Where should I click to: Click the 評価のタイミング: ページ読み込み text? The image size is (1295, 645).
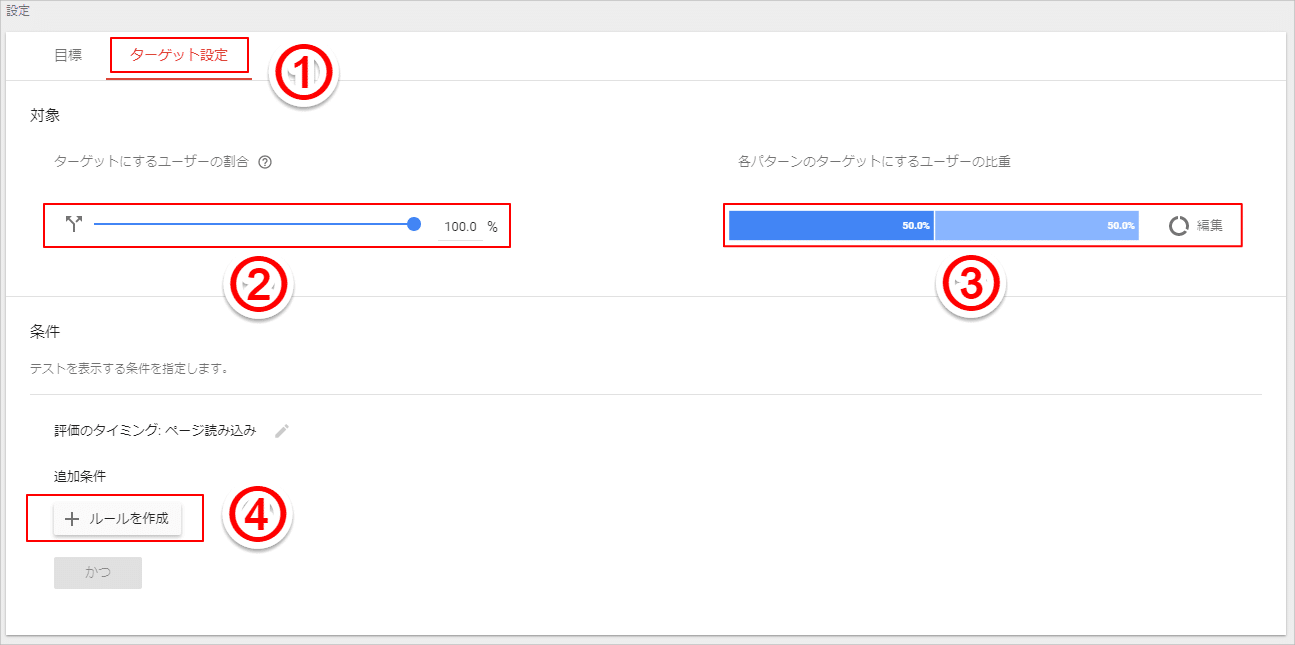[155, 431]
